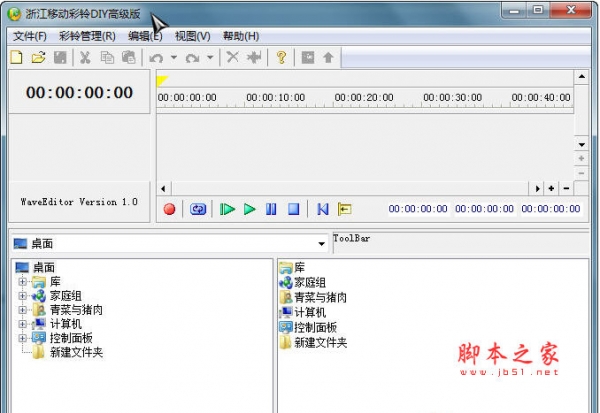Click the 00:00:10:00 mark on ruler
The image size is (600, 413).
tap(276, 98)
